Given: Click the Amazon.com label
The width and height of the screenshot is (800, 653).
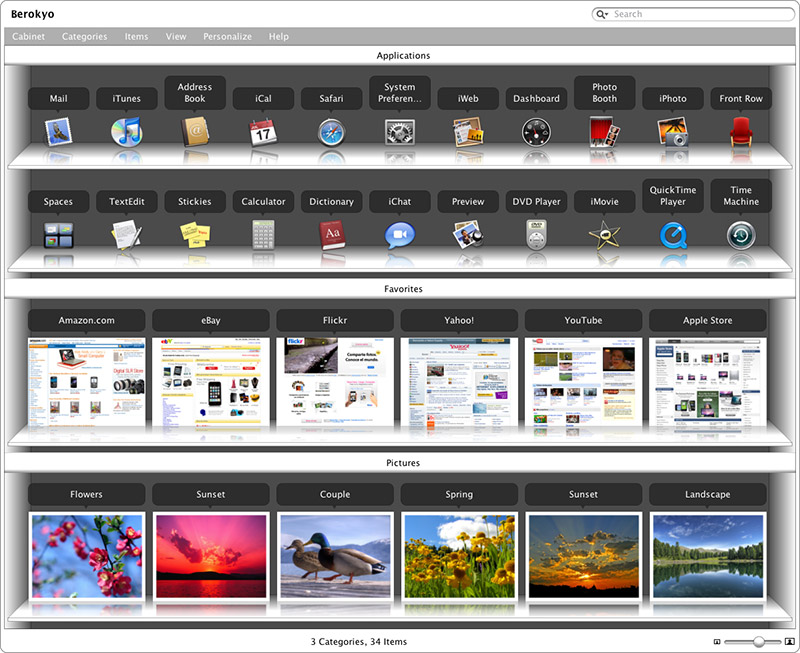Looking at the screenshot, I should pos(86,320).
